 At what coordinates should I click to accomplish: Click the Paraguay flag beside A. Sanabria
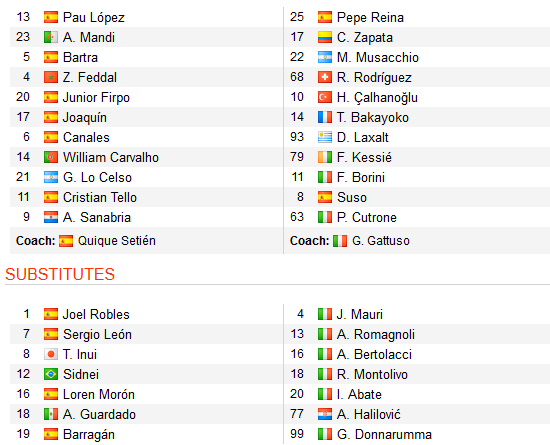click(x=51, y=217)
